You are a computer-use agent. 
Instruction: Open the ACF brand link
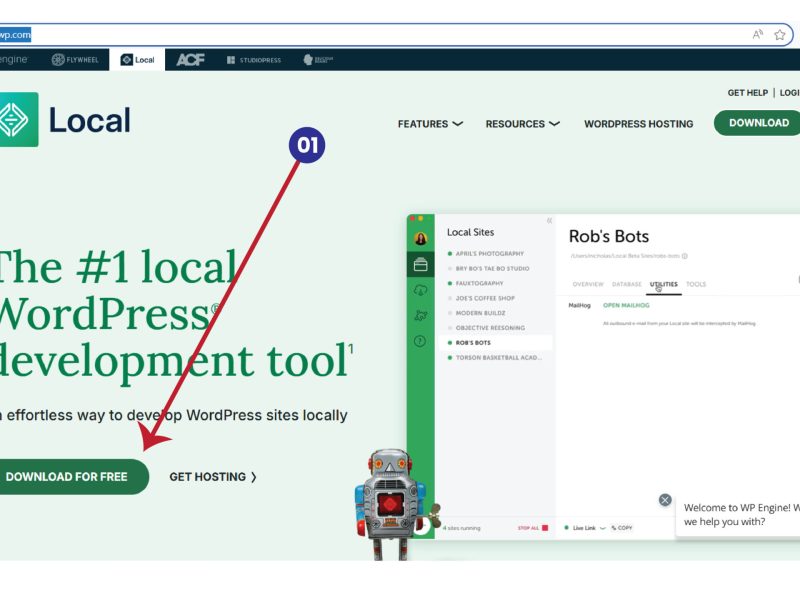[x=190, y=60]
